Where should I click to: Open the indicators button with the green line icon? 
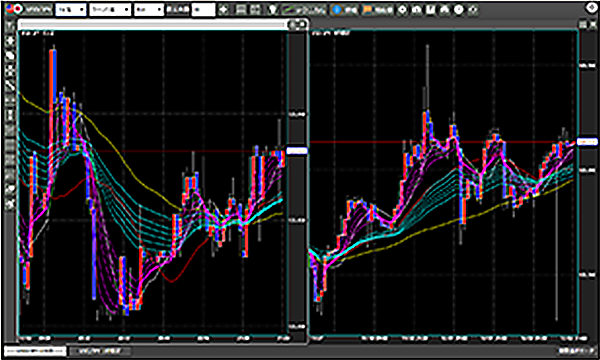[x=304, y=10]
